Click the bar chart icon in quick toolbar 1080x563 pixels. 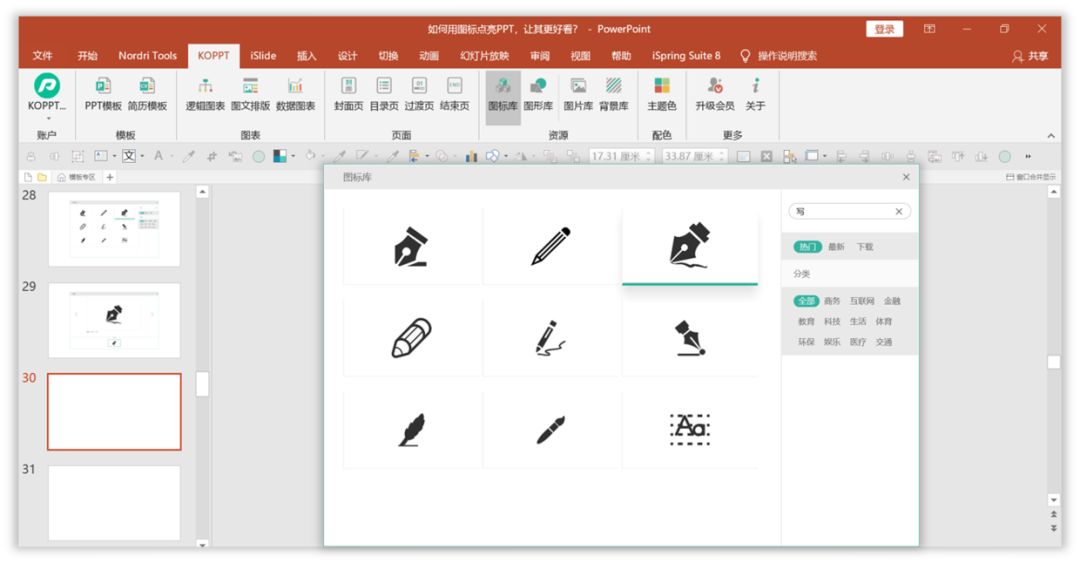(x=471, y=156)
